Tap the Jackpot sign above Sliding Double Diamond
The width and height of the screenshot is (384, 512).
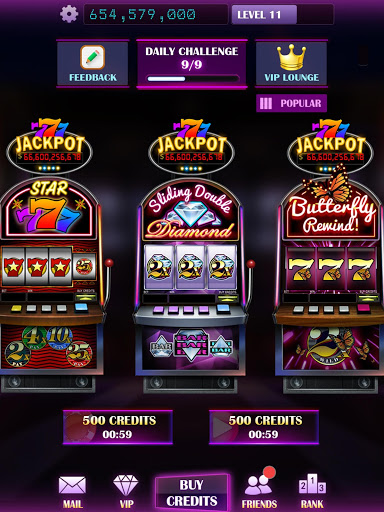pyautogui.click(x=192, y=147)
